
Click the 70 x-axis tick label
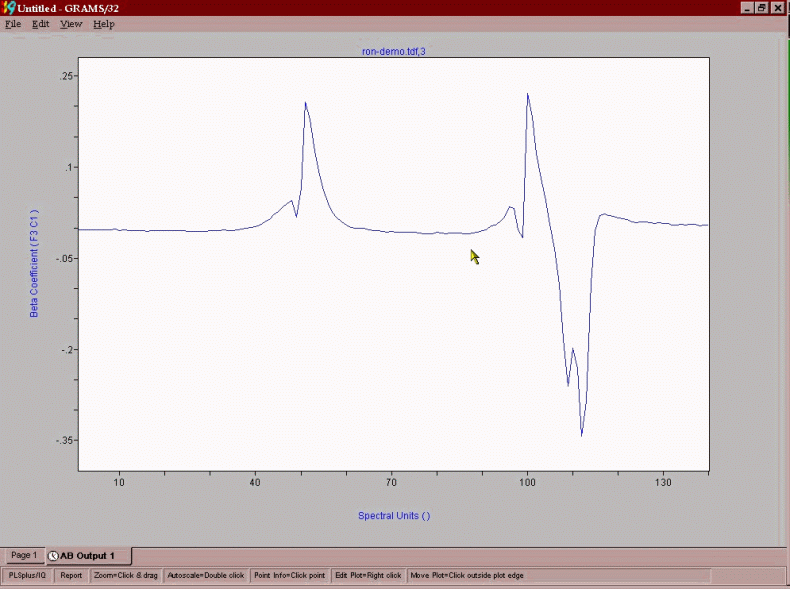(391, 482)
